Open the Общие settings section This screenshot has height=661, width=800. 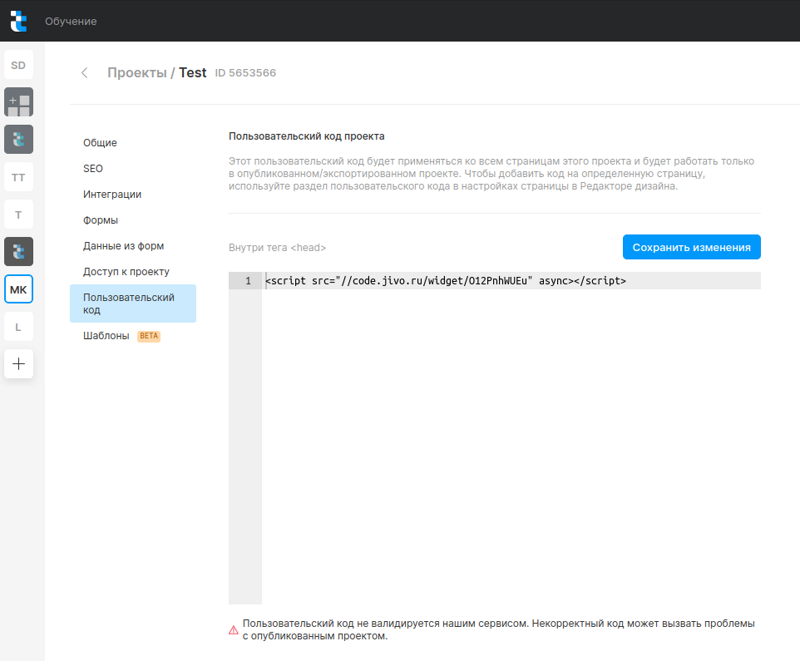(x=100, y=143)
